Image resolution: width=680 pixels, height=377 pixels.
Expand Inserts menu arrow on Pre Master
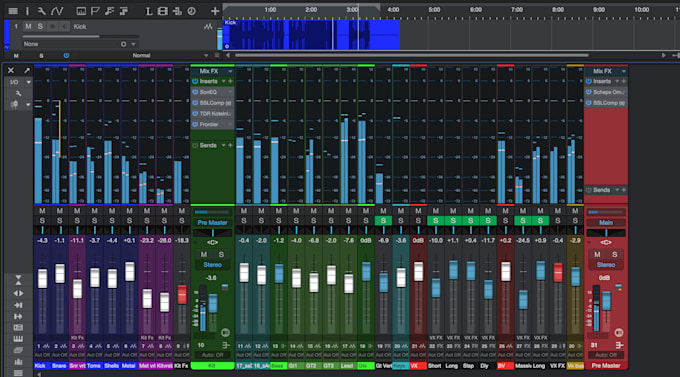(617, 81)
